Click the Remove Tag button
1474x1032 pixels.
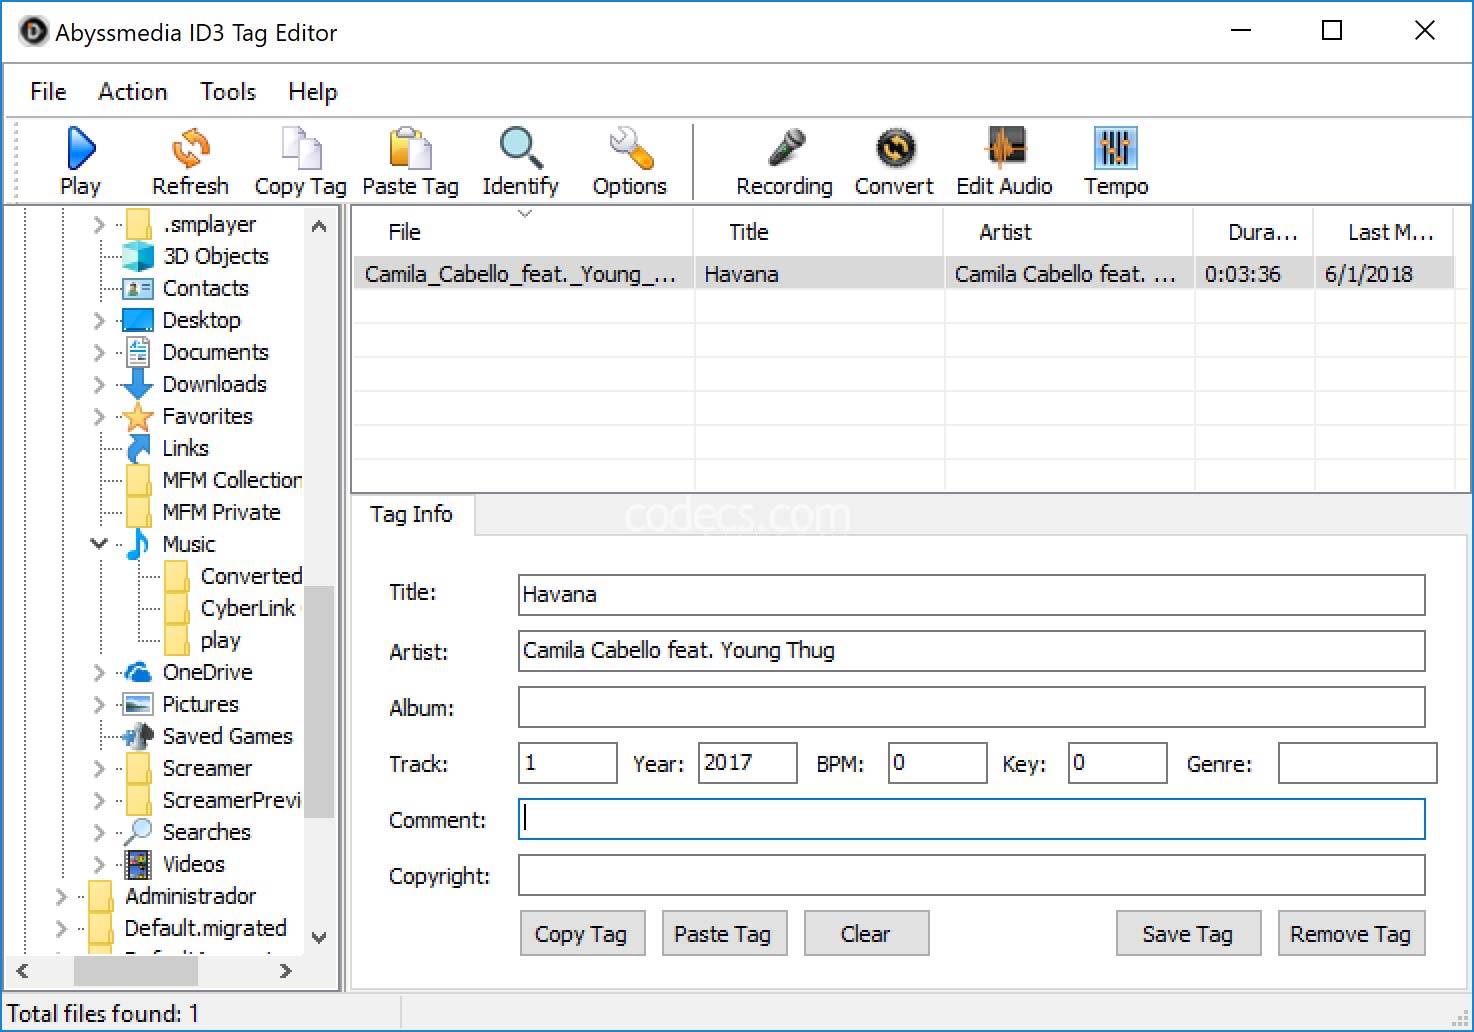tap(1351, 934)
